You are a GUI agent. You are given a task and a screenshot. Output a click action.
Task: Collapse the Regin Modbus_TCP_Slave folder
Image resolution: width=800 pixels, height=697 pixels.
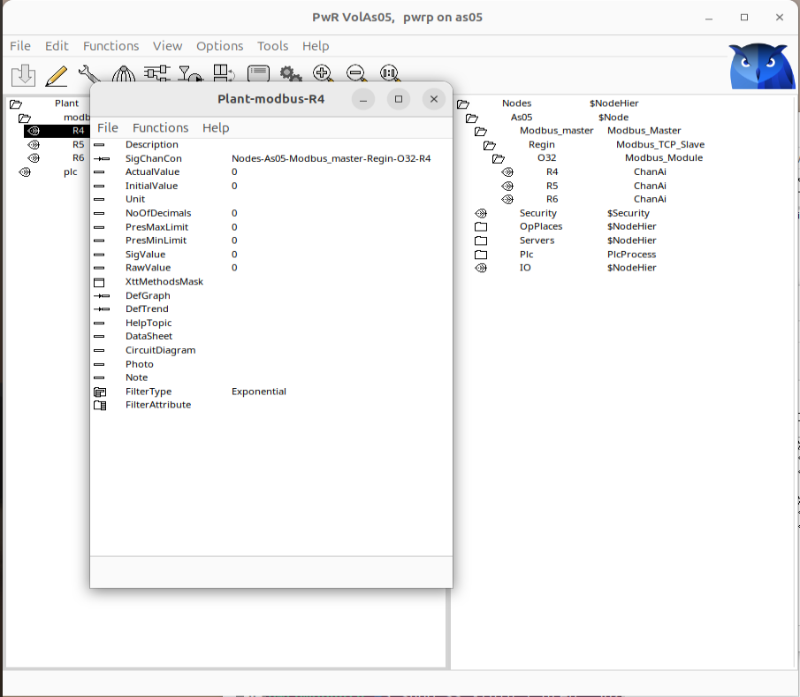(489, 145)
